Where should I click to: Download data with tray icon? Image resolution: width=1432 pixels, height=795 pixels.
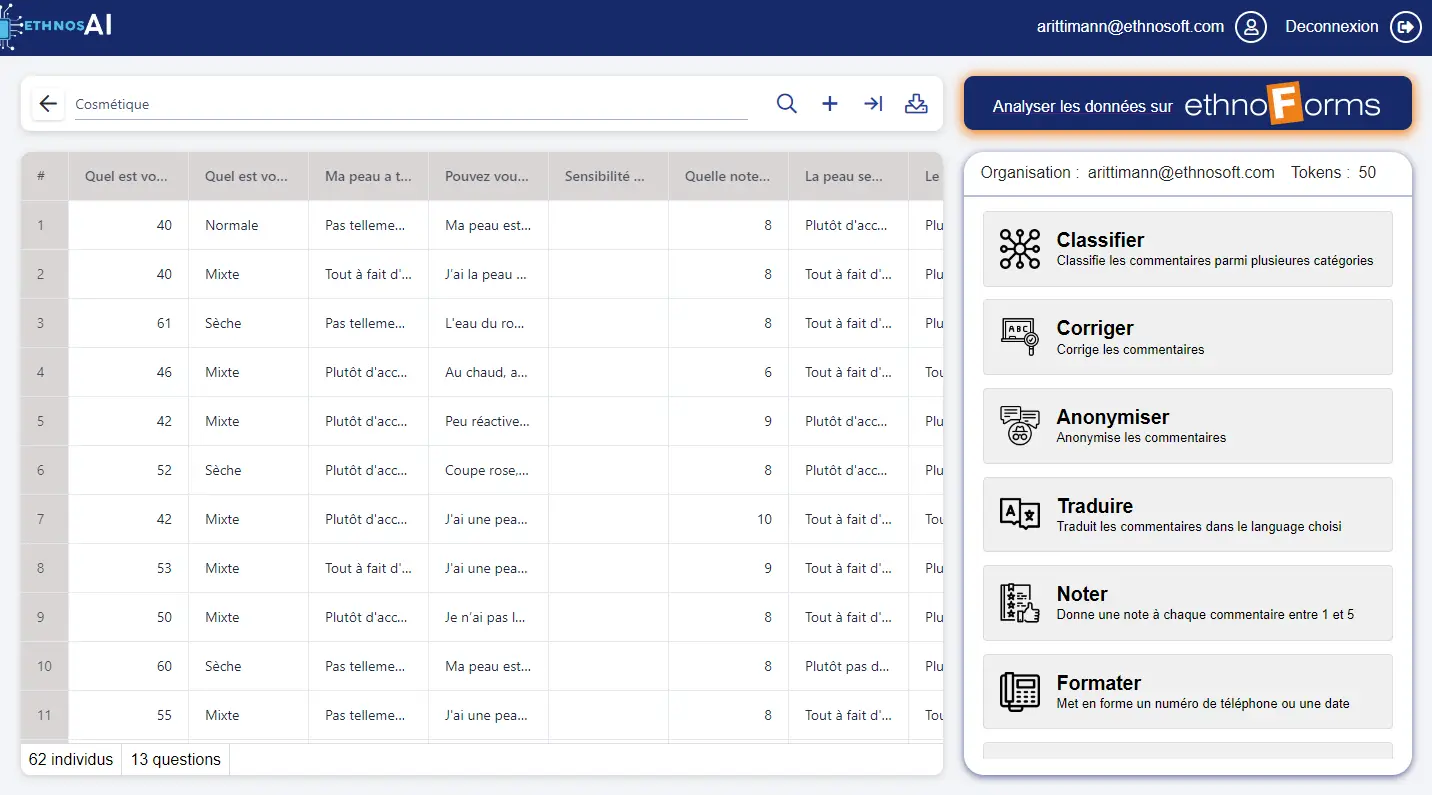(916, 104)
